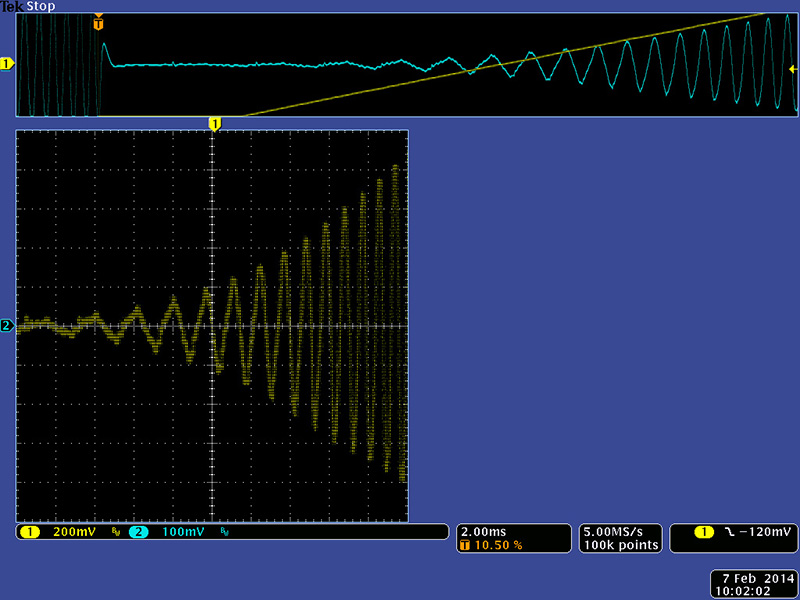Click the cyan channel 2 badge in readout bar
Image resolution: width=800 pixels, height=600 pixels.
[x=138, y=532]
